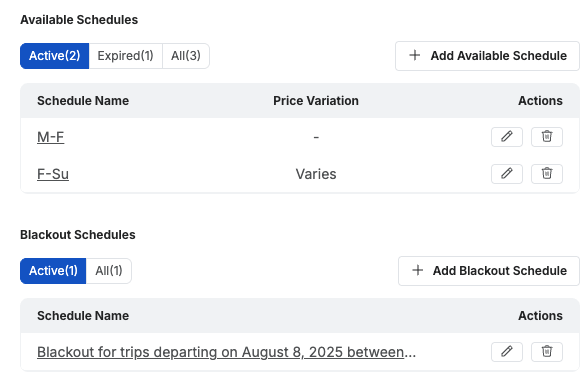This screenshot has height=382, width=587.
Task: Click trash icon for the F-Su schedule
Action: coord(547,174)
